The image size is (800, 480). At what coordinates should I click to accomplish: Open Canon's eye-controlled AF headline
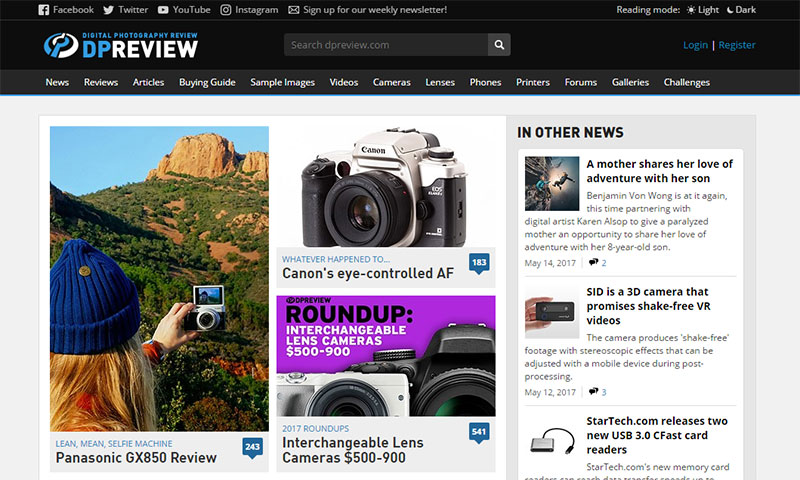pos(368,273)
